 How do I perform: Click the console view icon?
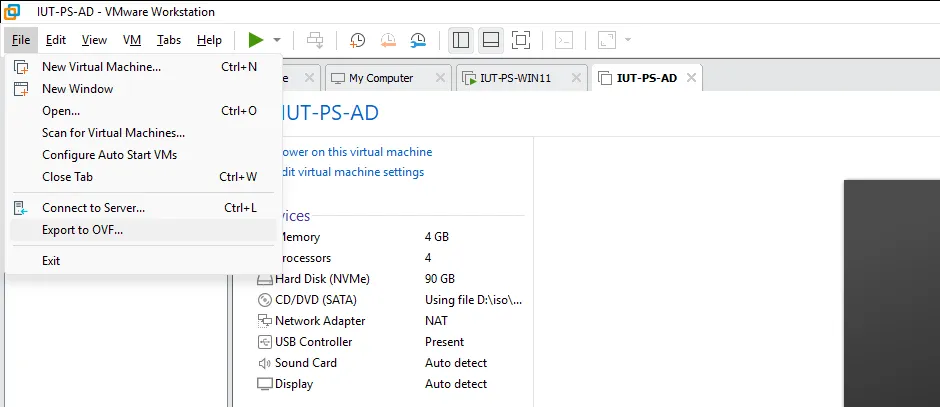[564, 40]
